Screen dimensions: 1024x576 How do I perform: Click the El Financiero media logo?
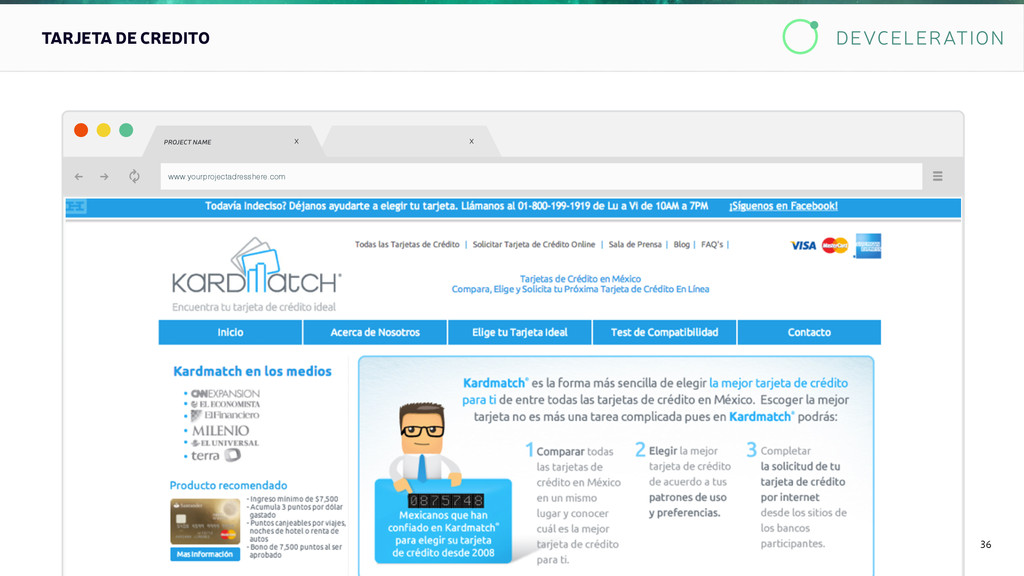(x=225, y=415)
